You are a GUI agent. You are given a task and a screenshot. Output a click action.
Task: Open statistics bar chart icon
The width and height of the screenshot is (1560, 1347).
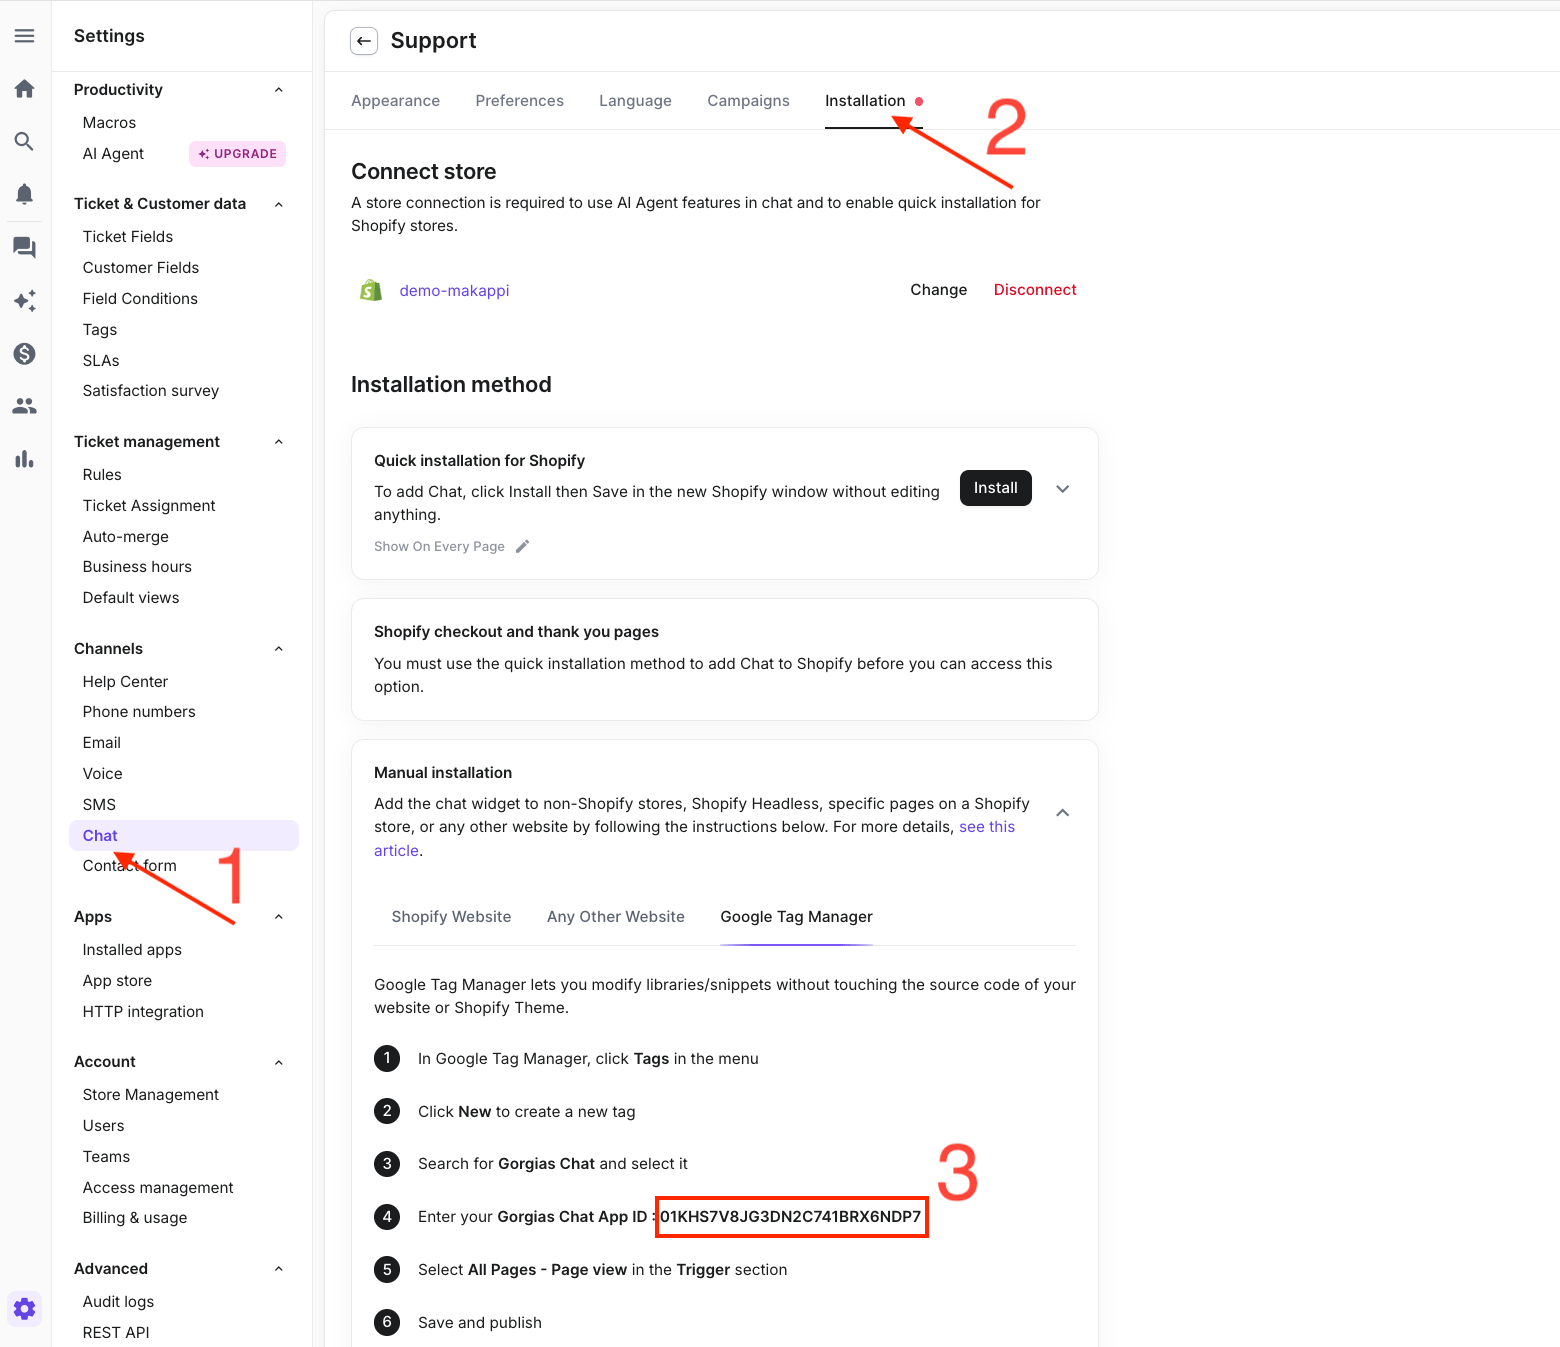(25, 459)
